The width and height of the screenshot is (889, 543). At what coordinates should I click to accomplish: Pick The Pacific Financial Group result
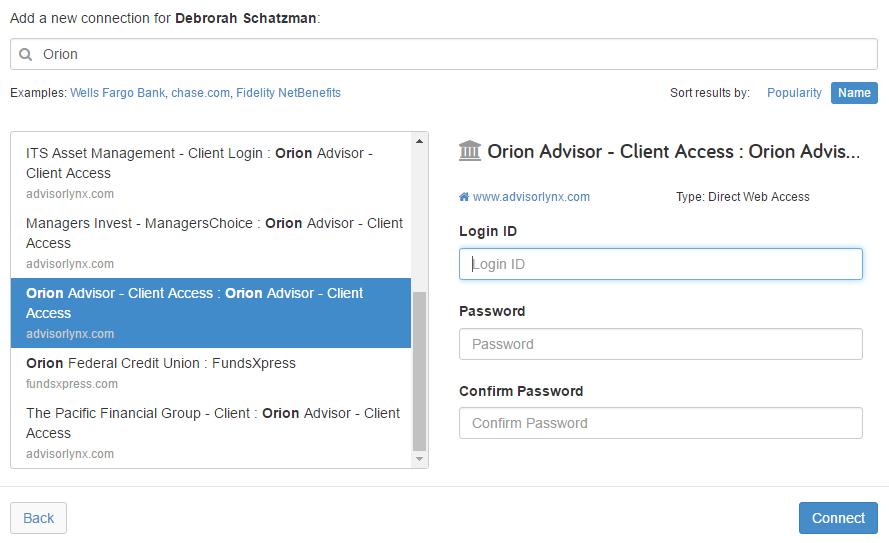click(x=211, y=433)
